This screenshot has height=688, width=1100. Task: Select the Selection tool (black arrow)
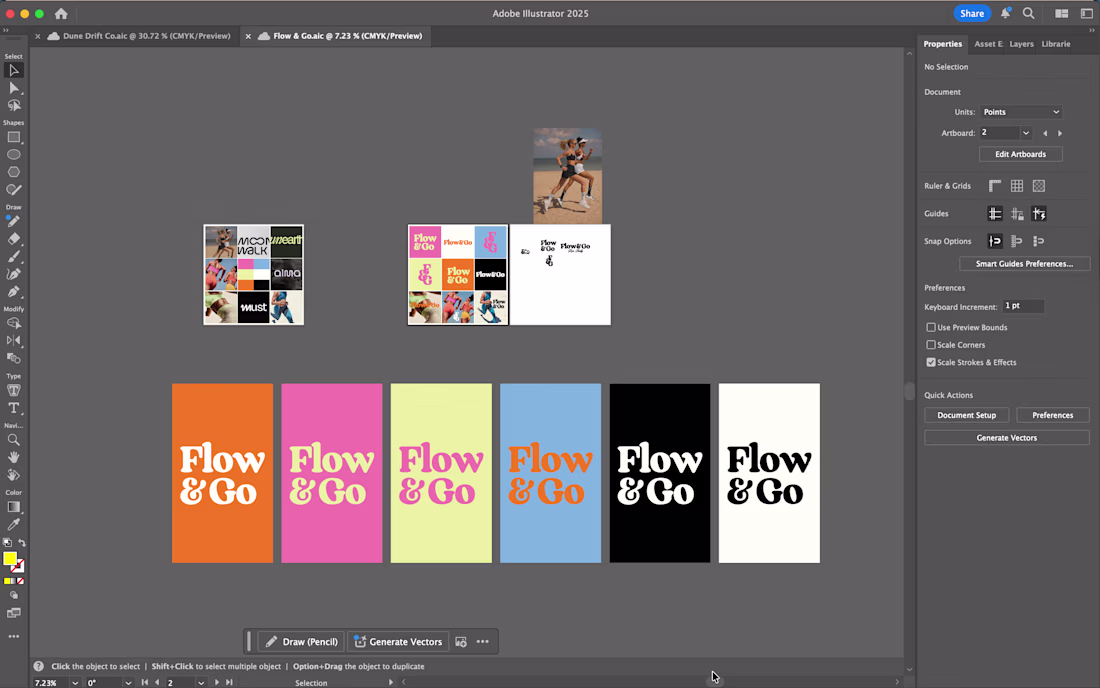(x=13, y=70)
